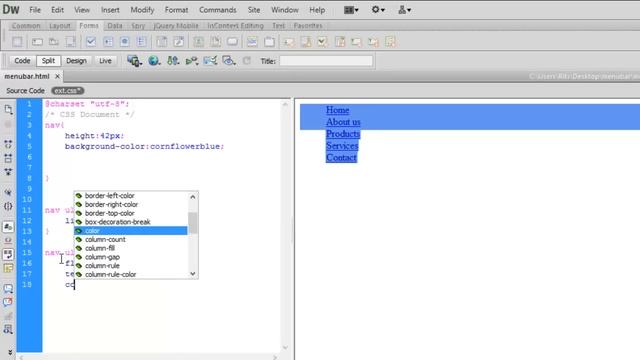Switch to Design view

76,61
